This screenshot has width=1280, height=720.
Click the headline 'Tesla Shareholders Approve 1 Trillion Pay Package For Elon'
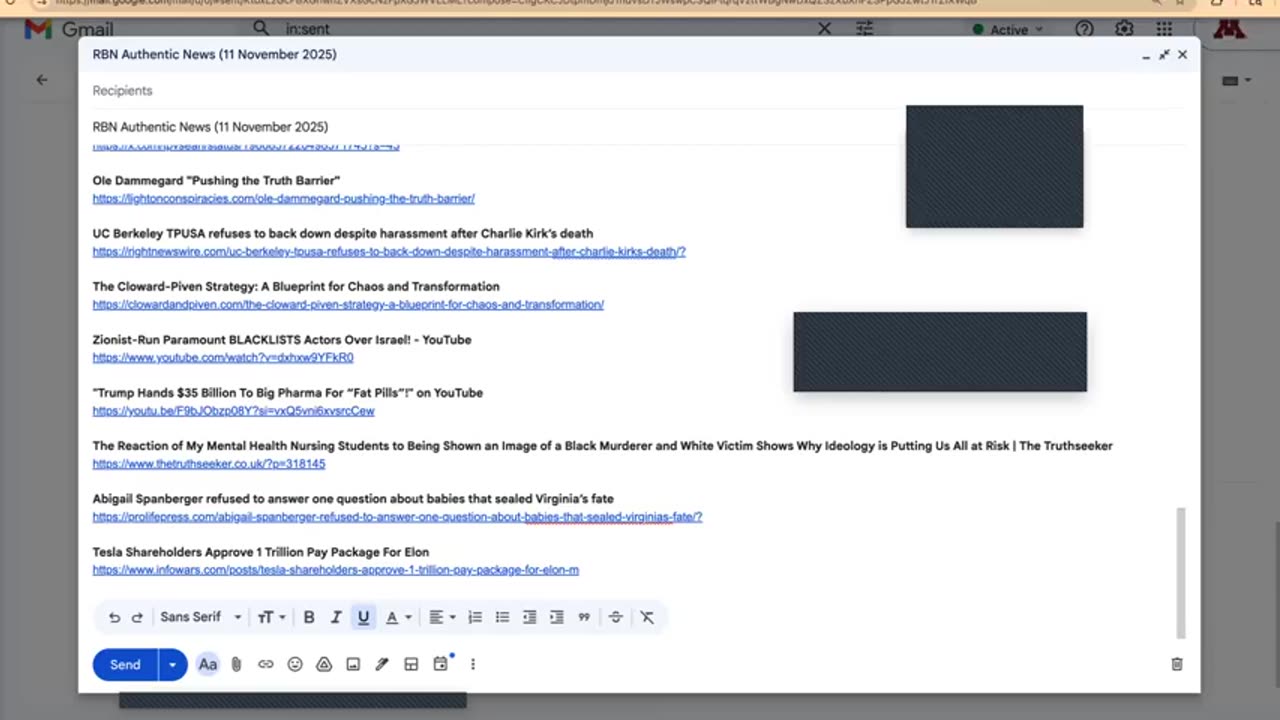(261, 552)
